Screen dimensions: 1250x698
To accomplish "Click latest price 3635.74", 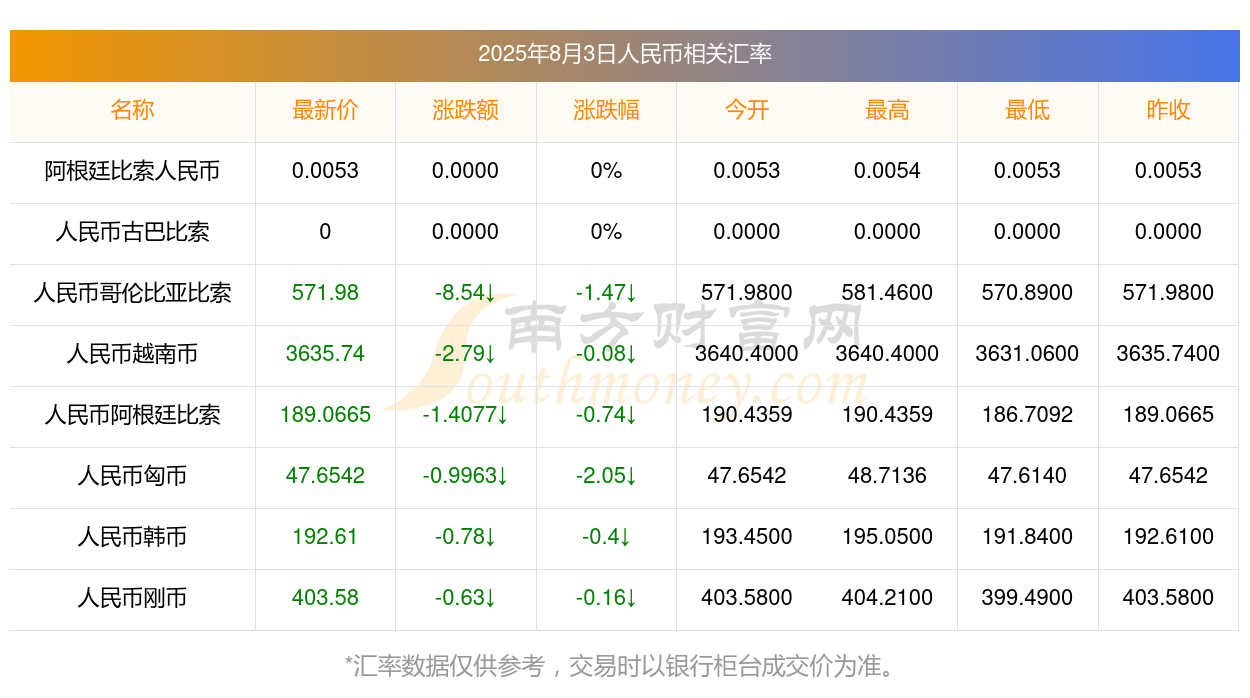I will [x=325, y=354].
